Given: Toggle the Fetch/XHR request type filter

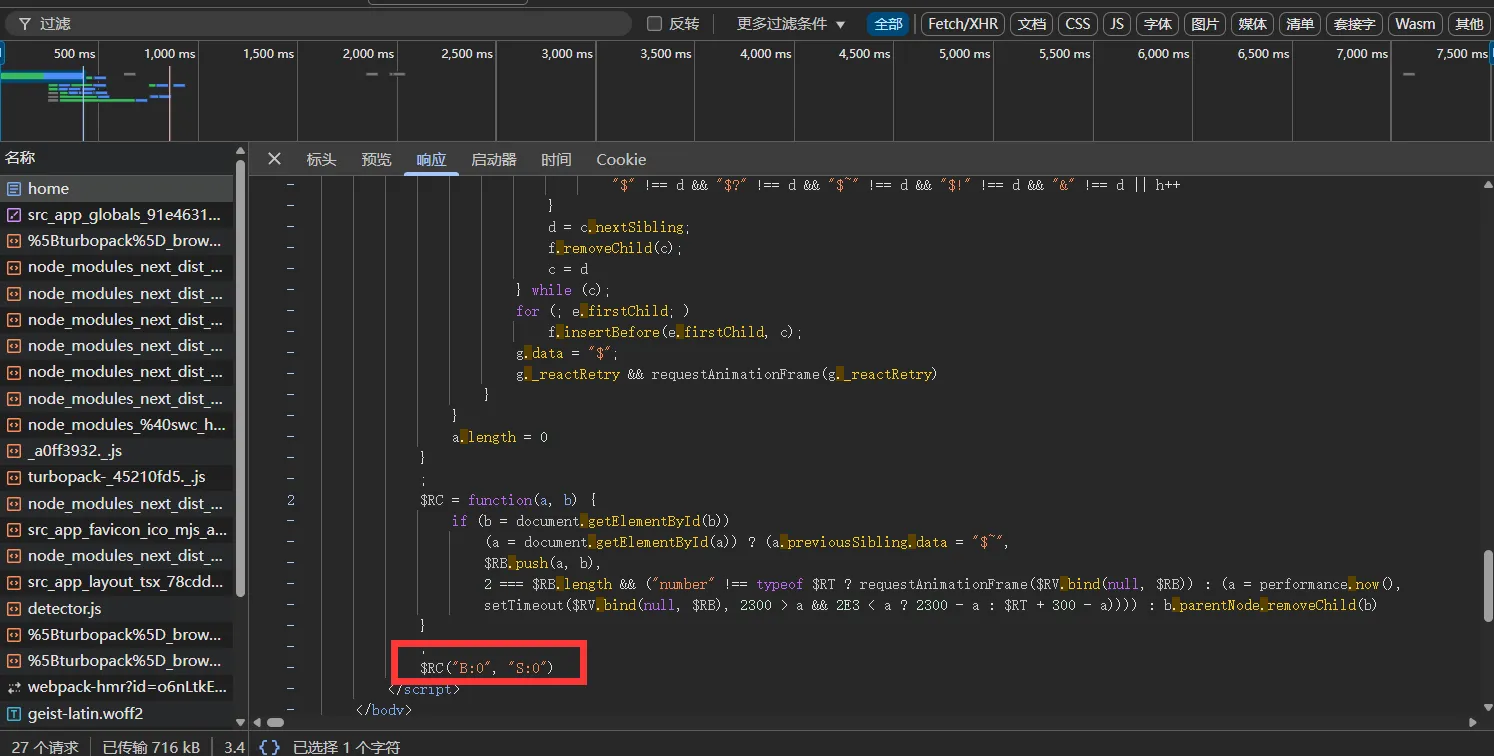Looking at the screenshot, I should 962,24.
